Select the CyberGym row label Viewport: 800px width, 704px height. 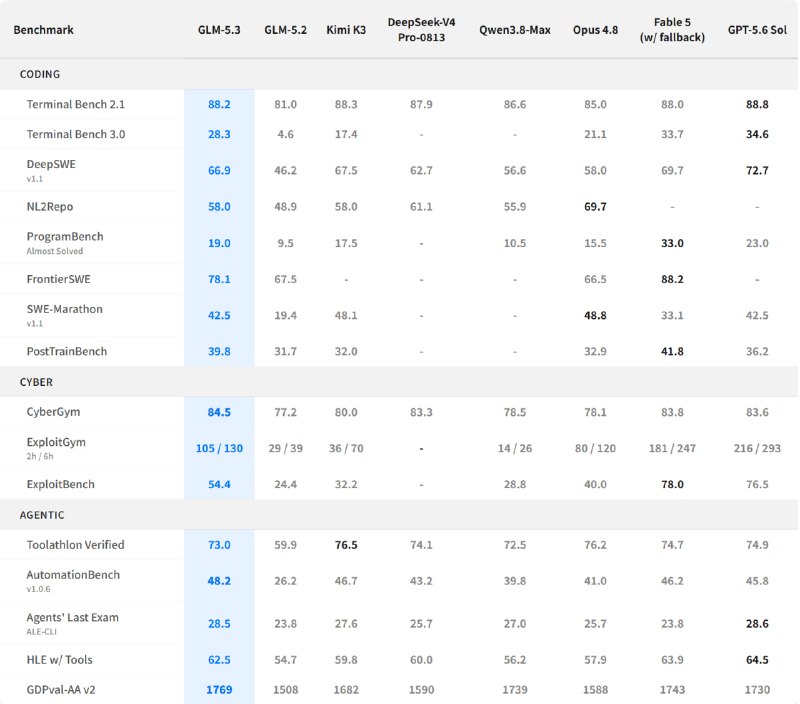(x=53, y=412)
